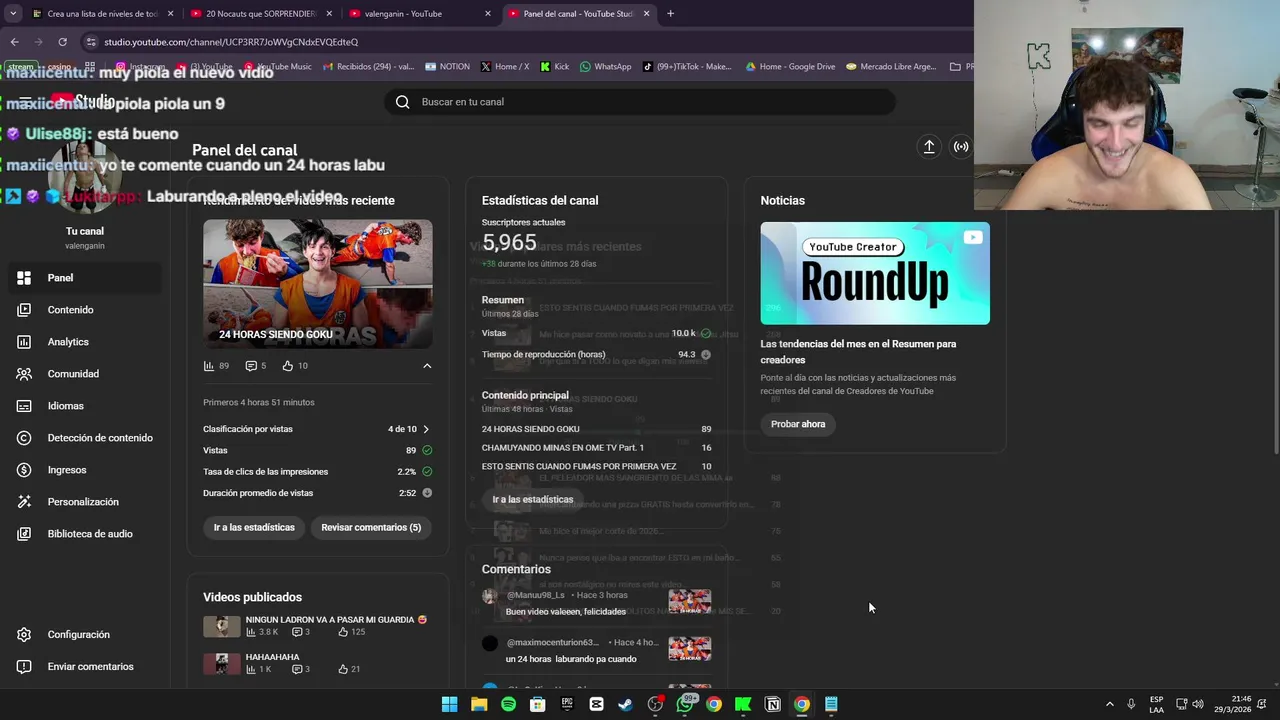The height and width of the screenshot is (720, 1280).
Task: Show hidden system tray icons
Action: pyautogui.click(x=1109, y=705)
